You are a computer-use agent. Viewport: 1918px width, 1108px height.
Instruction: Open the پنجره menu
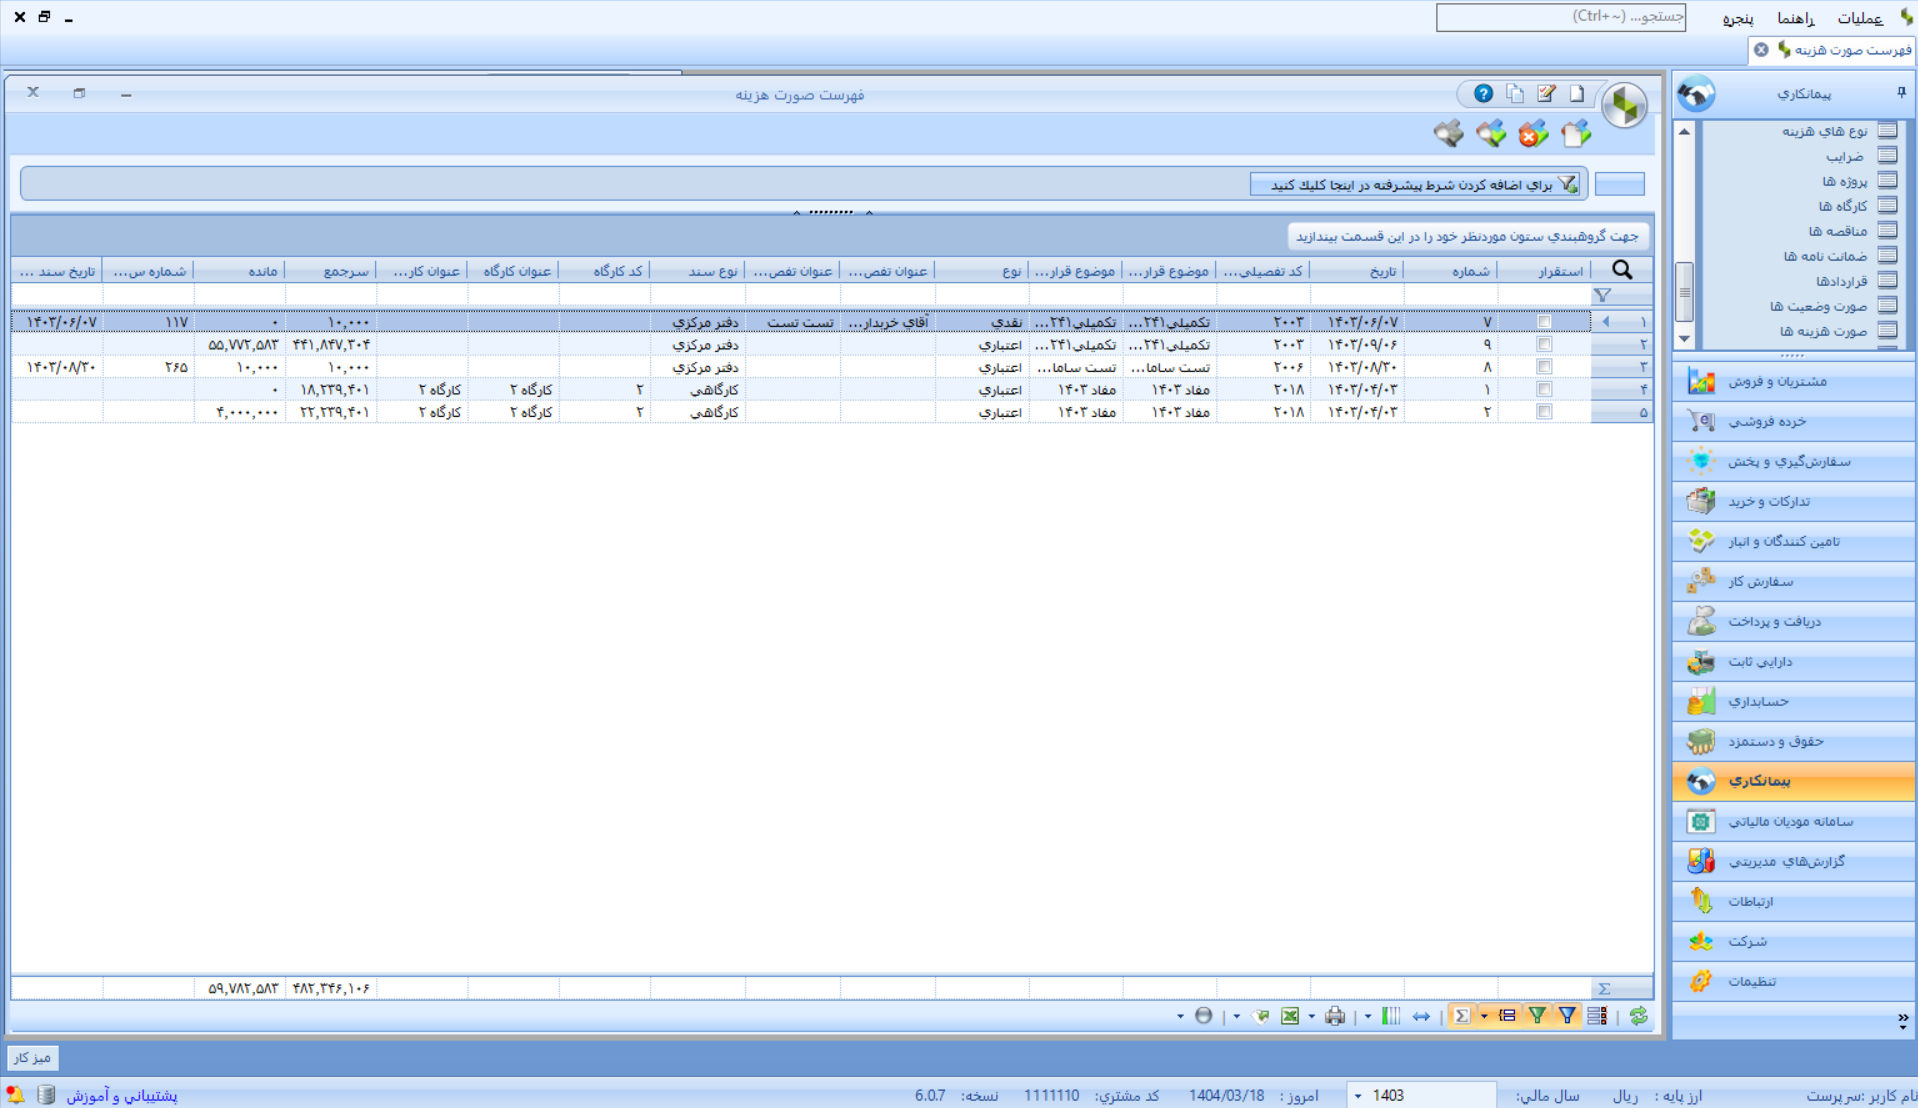1738,18
